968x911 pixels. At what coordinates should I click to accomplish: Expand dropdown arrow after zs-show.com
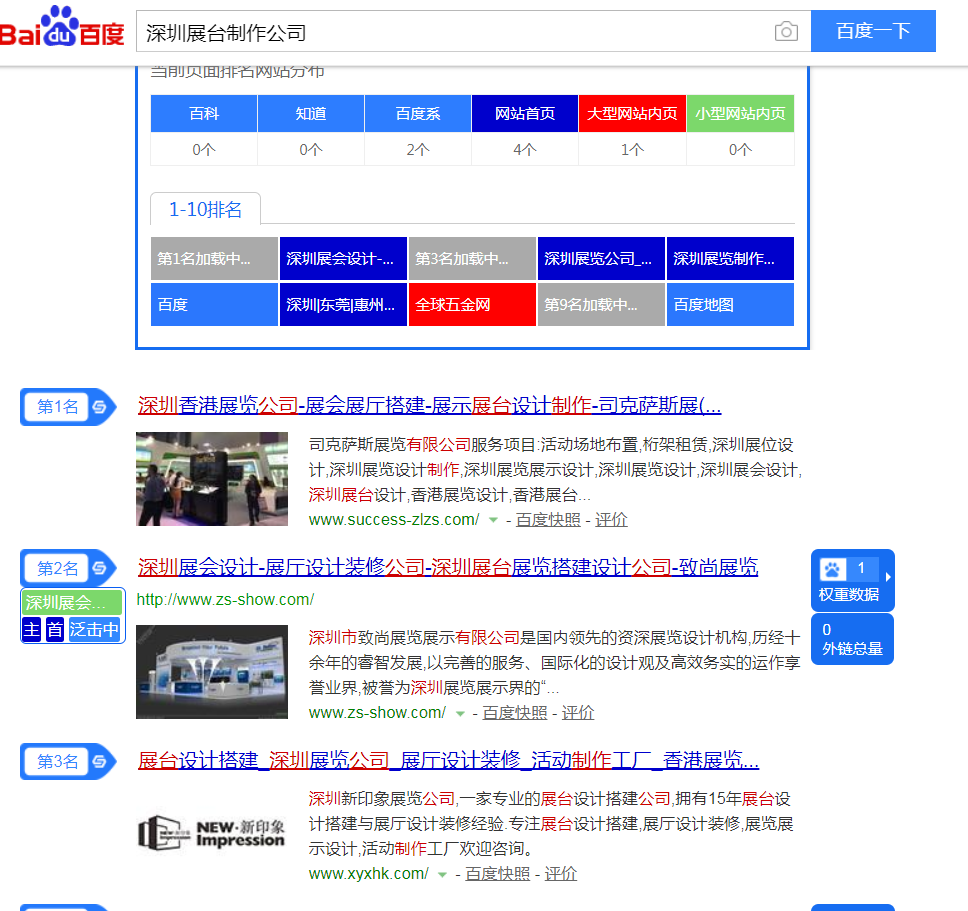(460, 713)
